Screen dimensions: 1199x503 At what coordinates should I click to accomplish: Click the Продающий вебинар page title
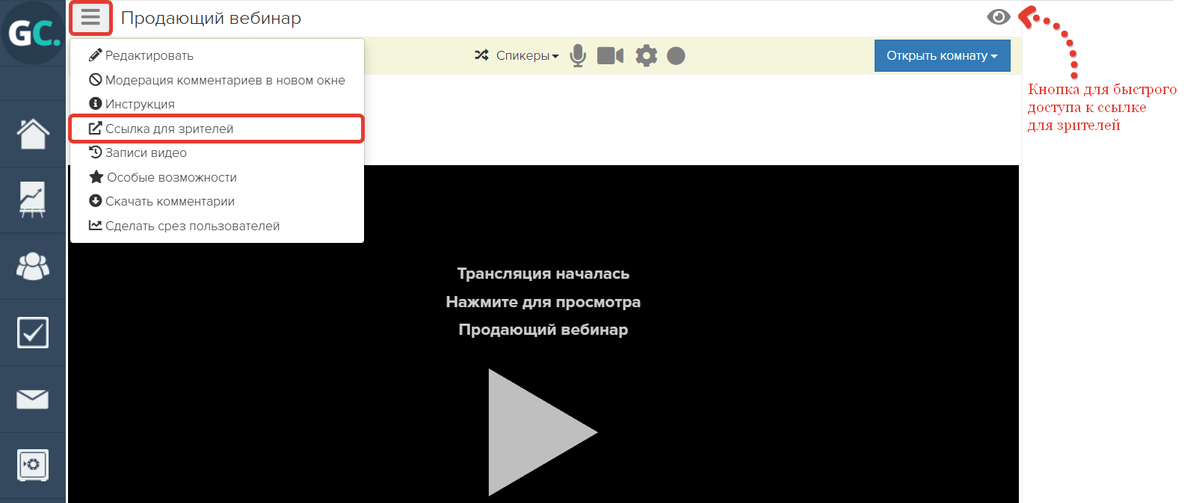pyautogui.click(x=211, y=18)
